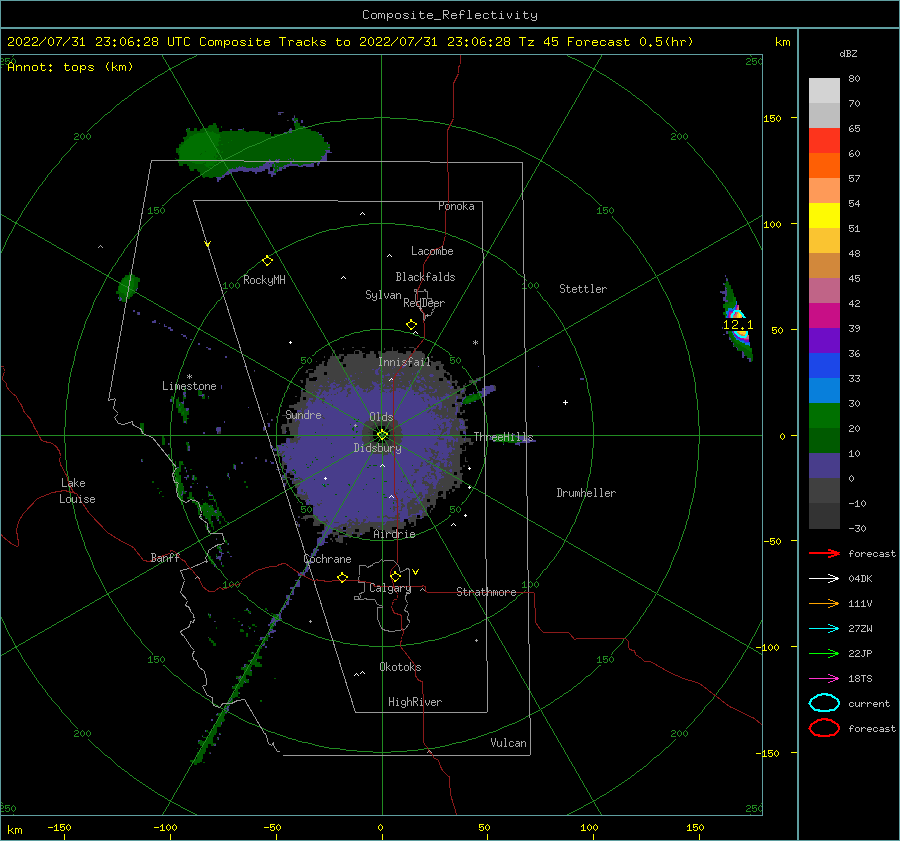The image size is (900, 841).
Task: Click the green echo streak northwest of ThreeHills
Action: (478, 396)
